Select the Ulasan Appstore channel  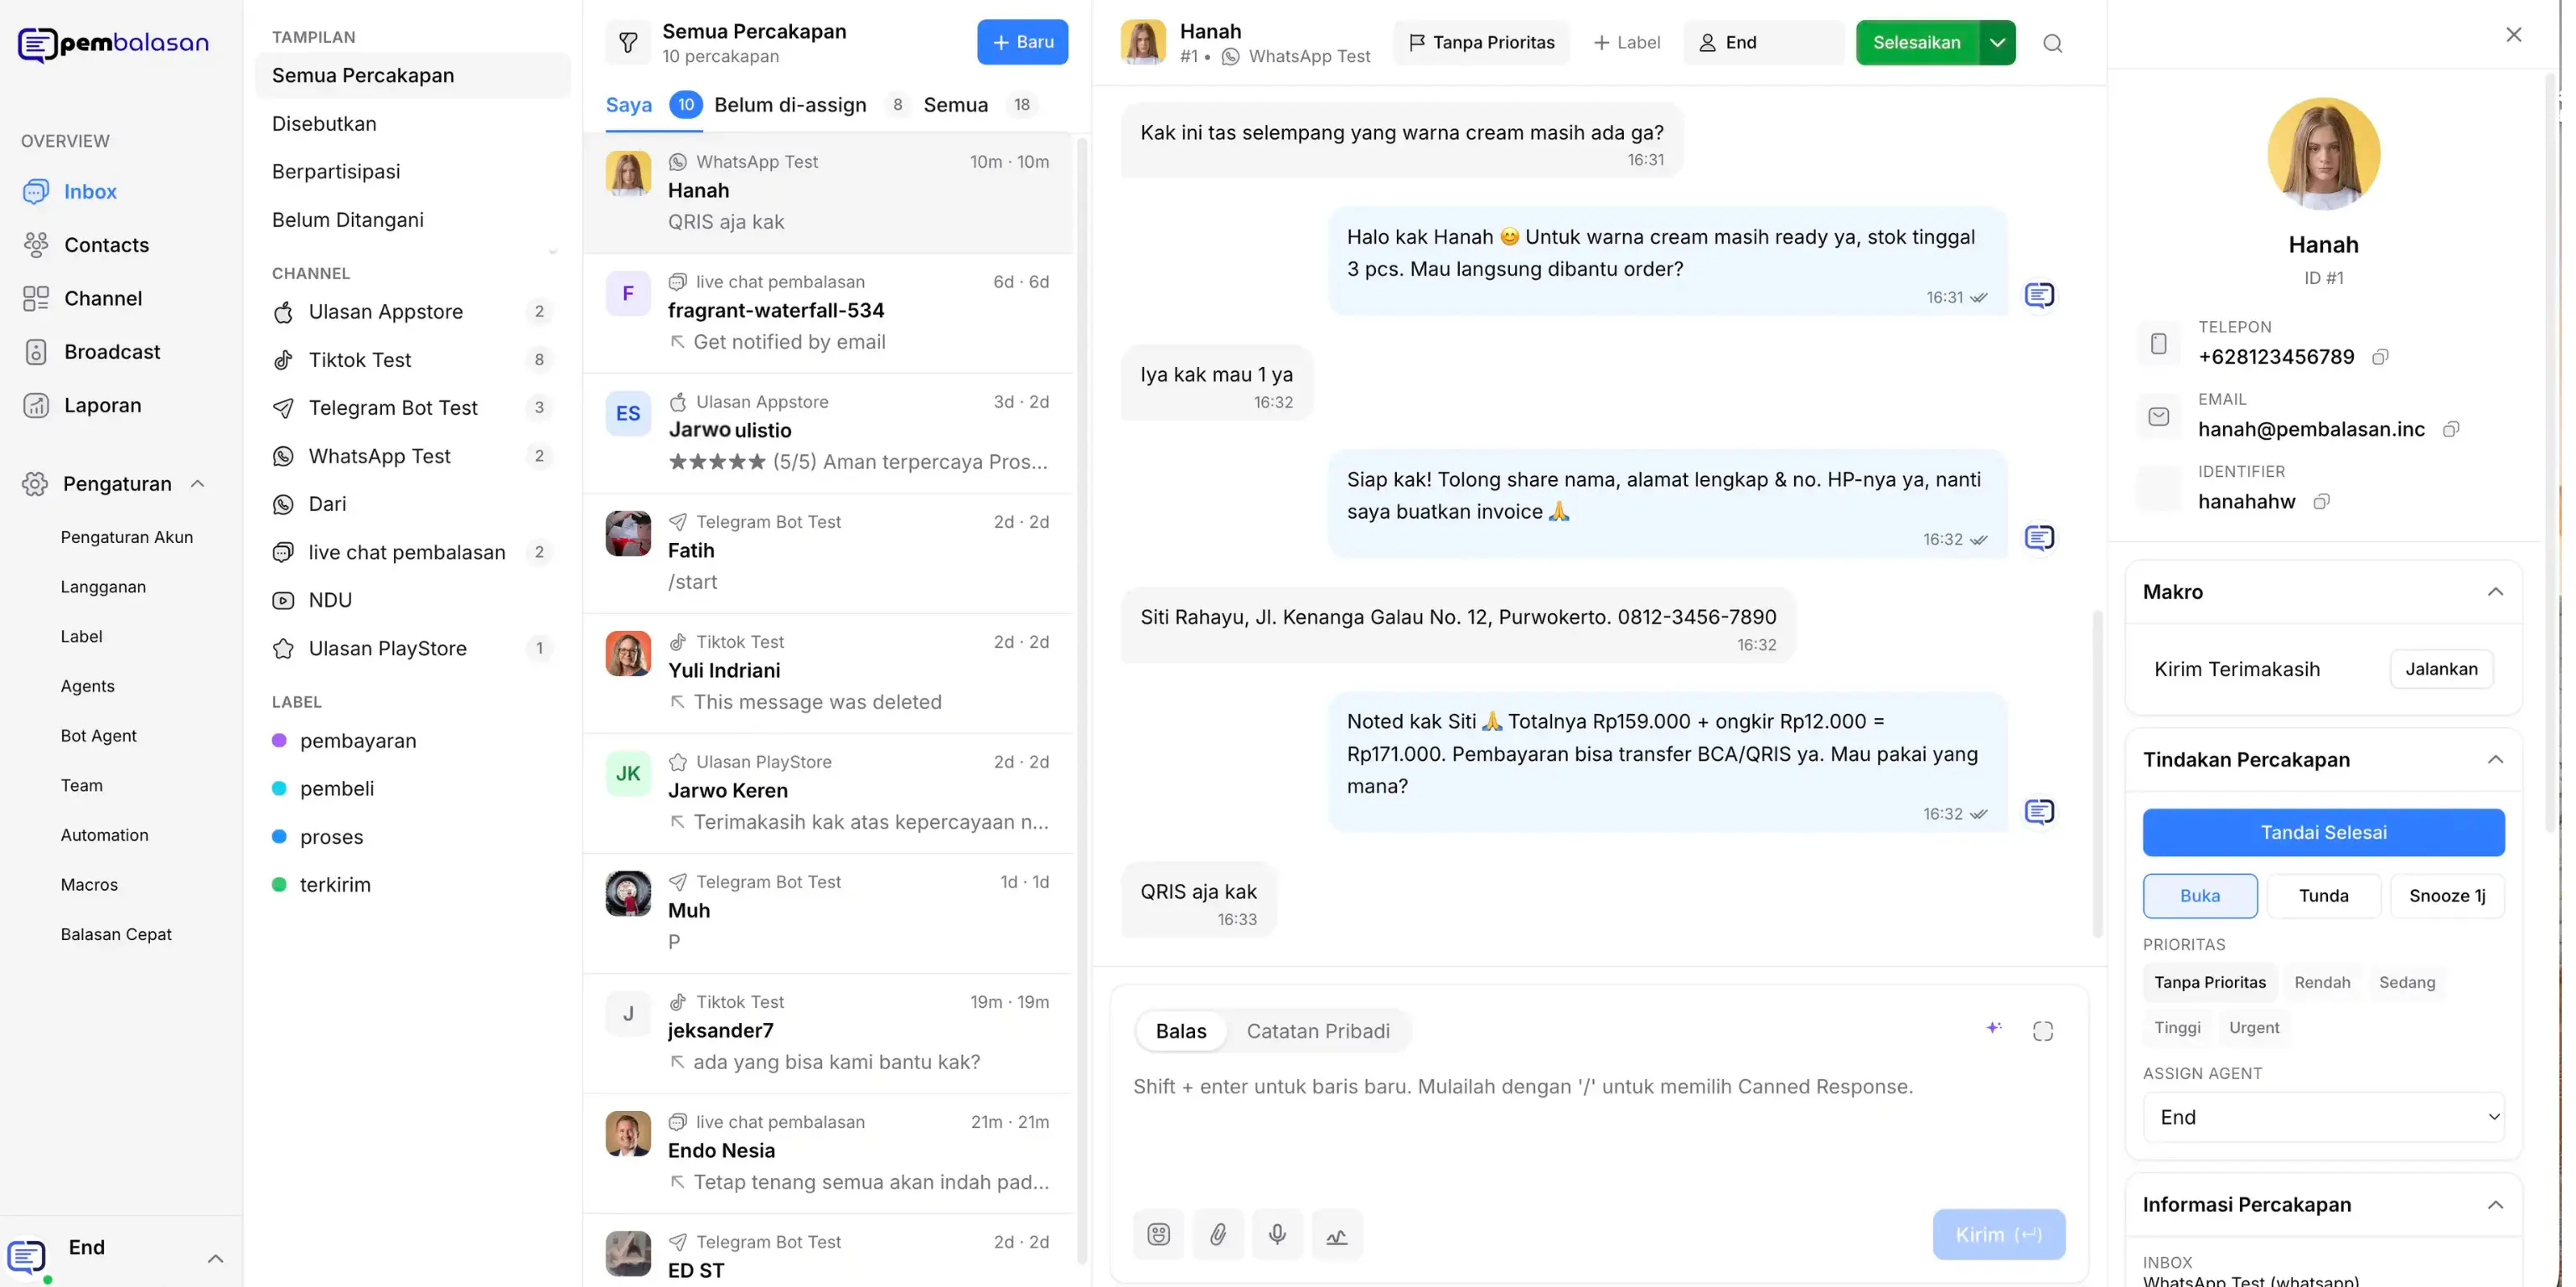point(412,312)
